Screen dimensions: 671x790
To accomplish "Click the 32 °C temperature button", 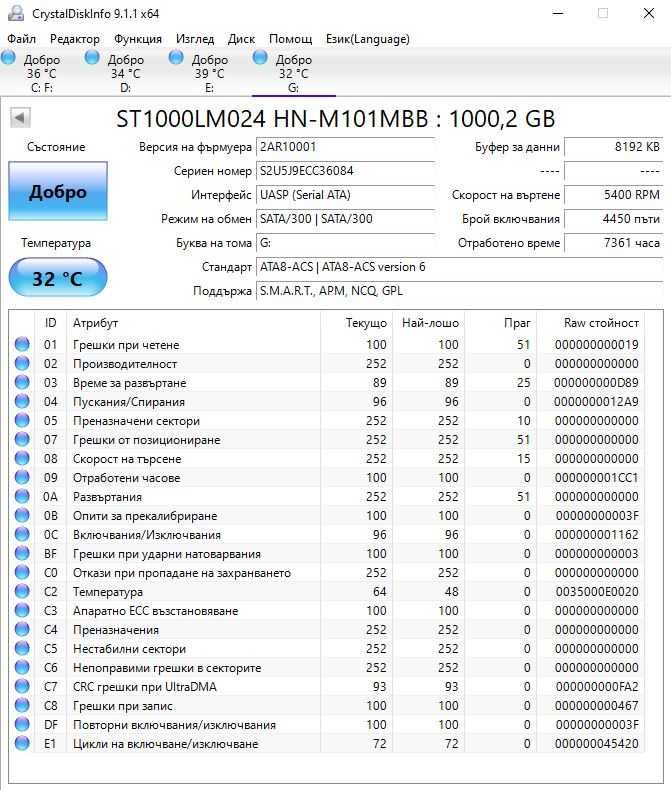I will point(58,278).
